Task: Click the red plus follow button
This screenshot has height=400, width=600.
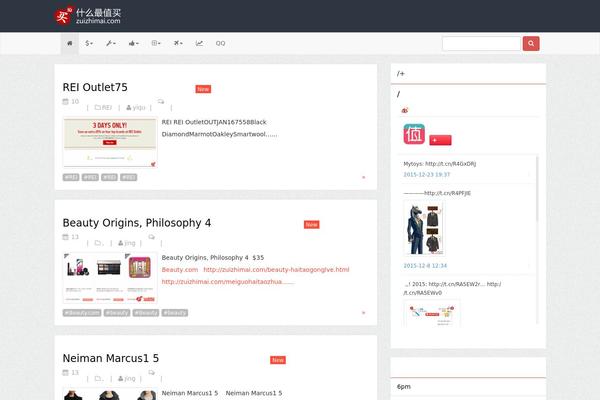Action: pos(440,140)
